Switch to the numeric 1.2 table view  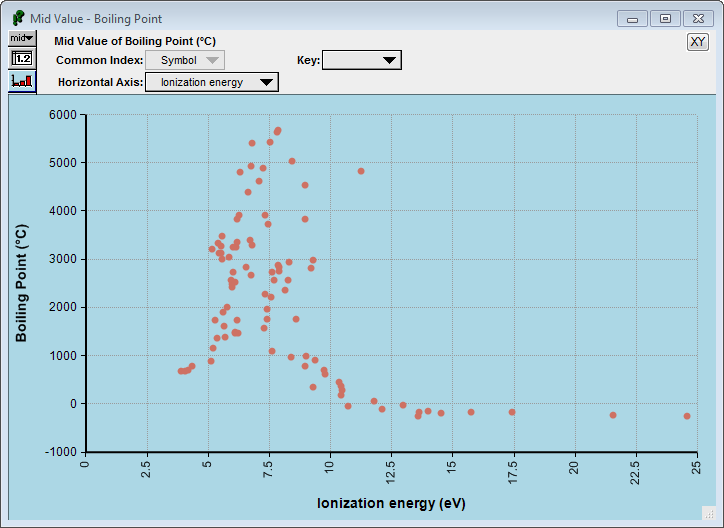22,59
